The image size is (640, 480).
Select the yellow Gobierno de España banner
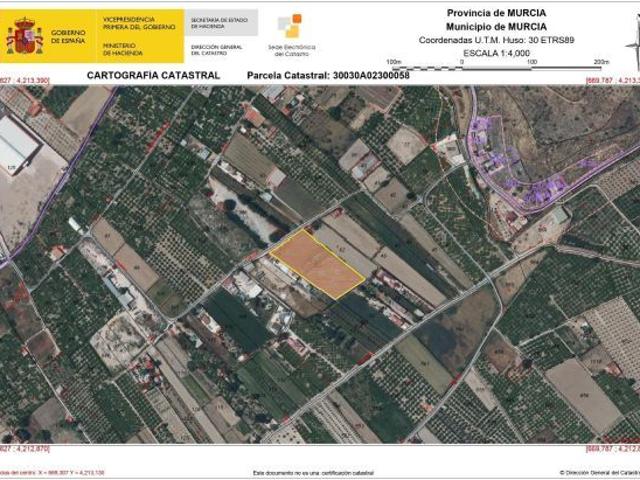click(92, 36)
